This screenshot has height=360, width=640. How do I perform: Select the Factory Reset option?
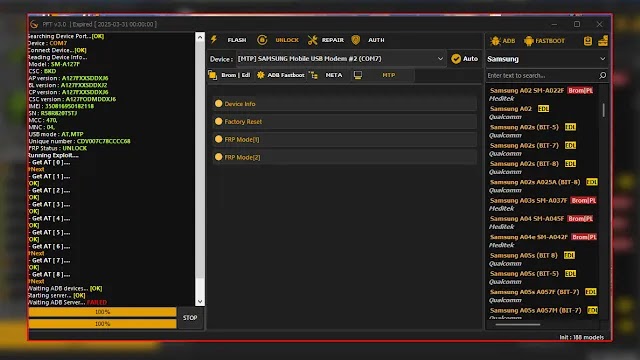[344, 122]
